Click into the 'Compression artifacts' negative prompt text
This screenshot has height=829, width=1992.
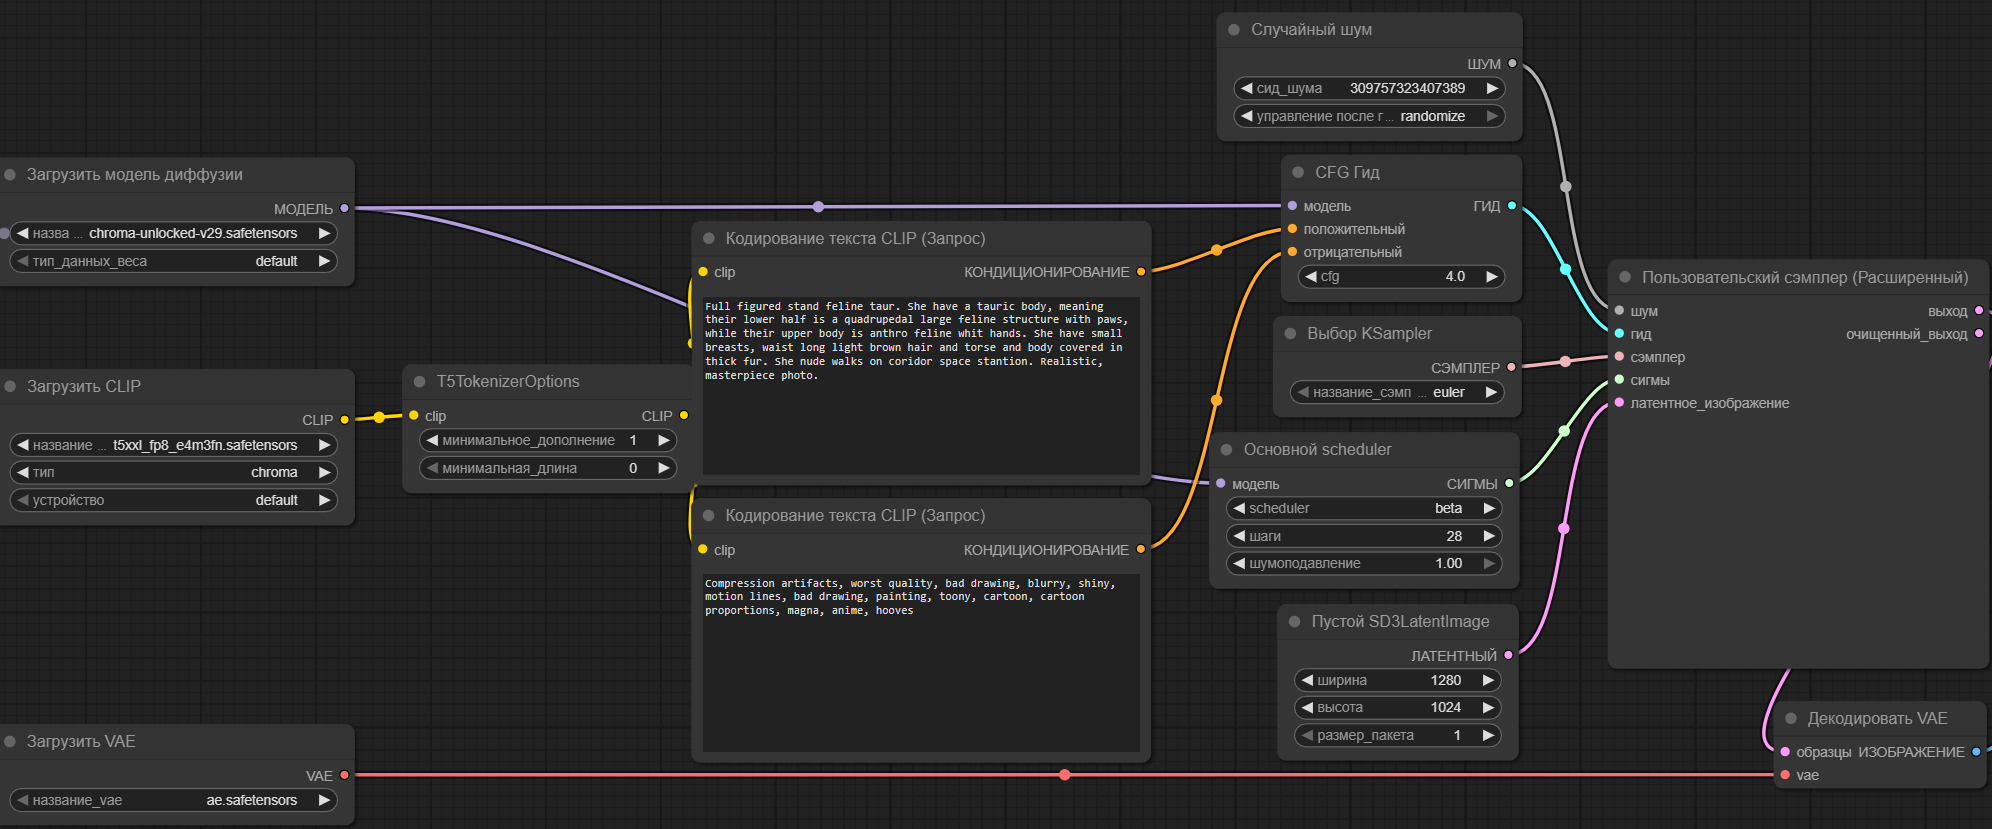point(921,663)
